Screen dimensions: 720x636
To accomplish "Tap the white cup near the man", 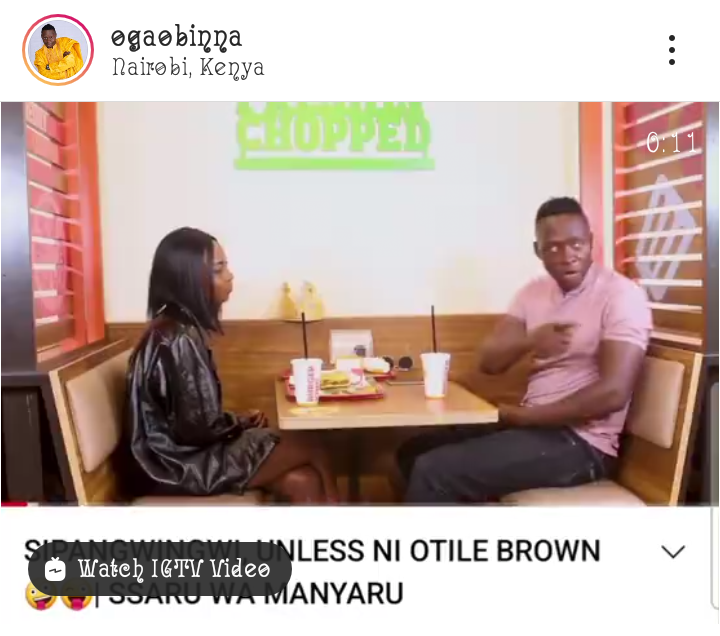I will coord(434,374).
